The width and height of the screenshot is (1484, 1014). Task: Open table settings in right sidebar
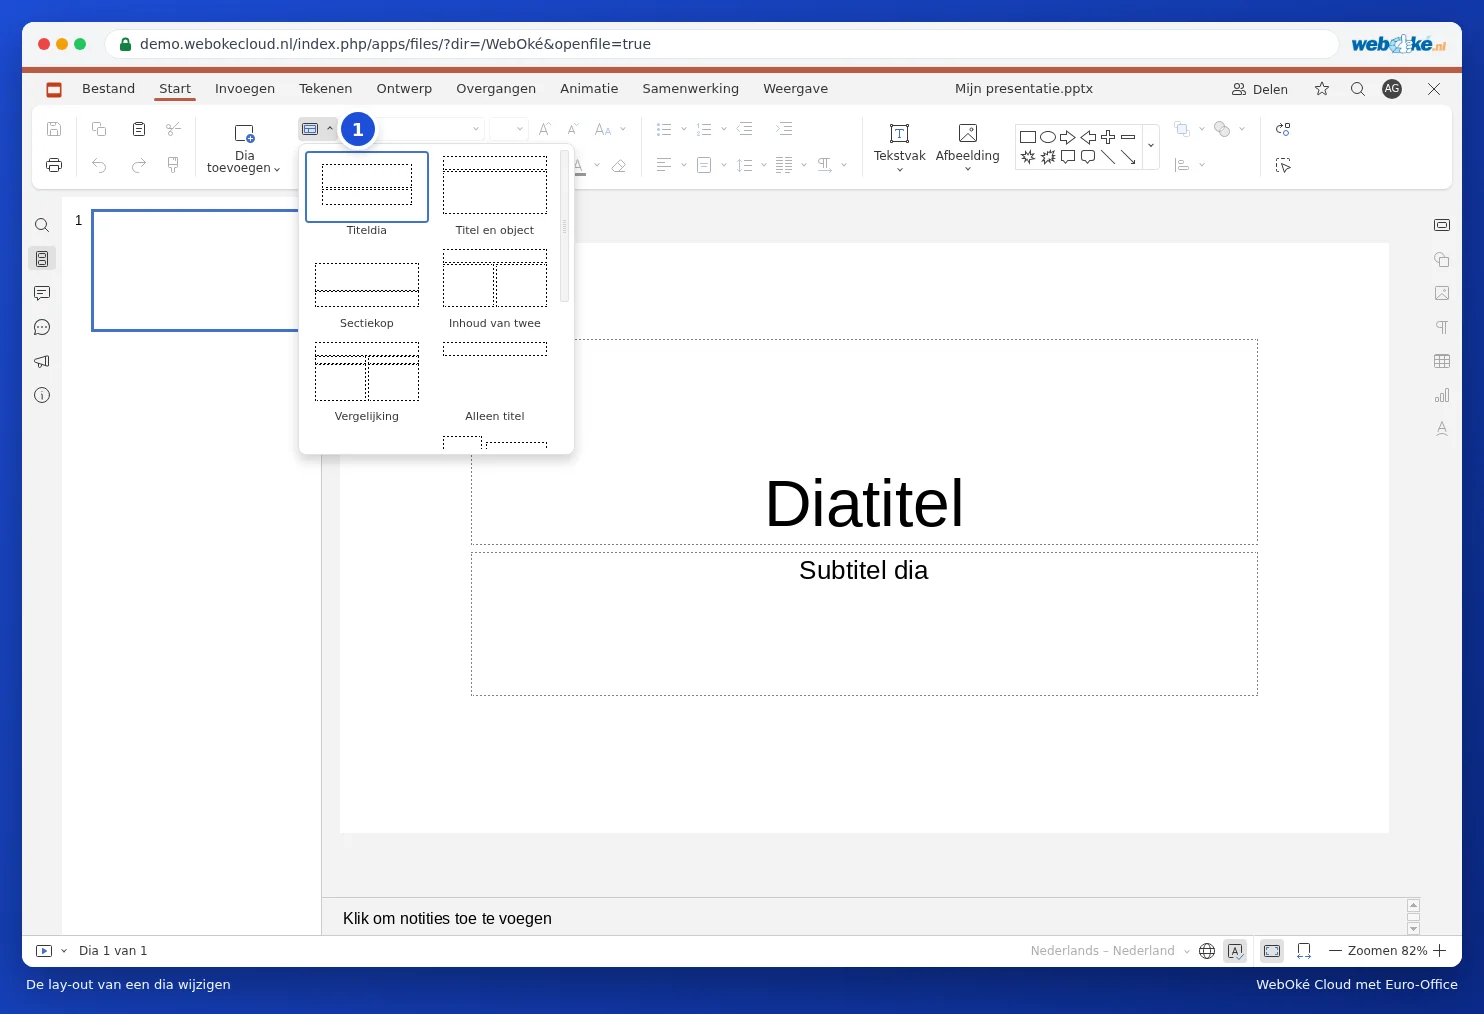point(1442,361)
